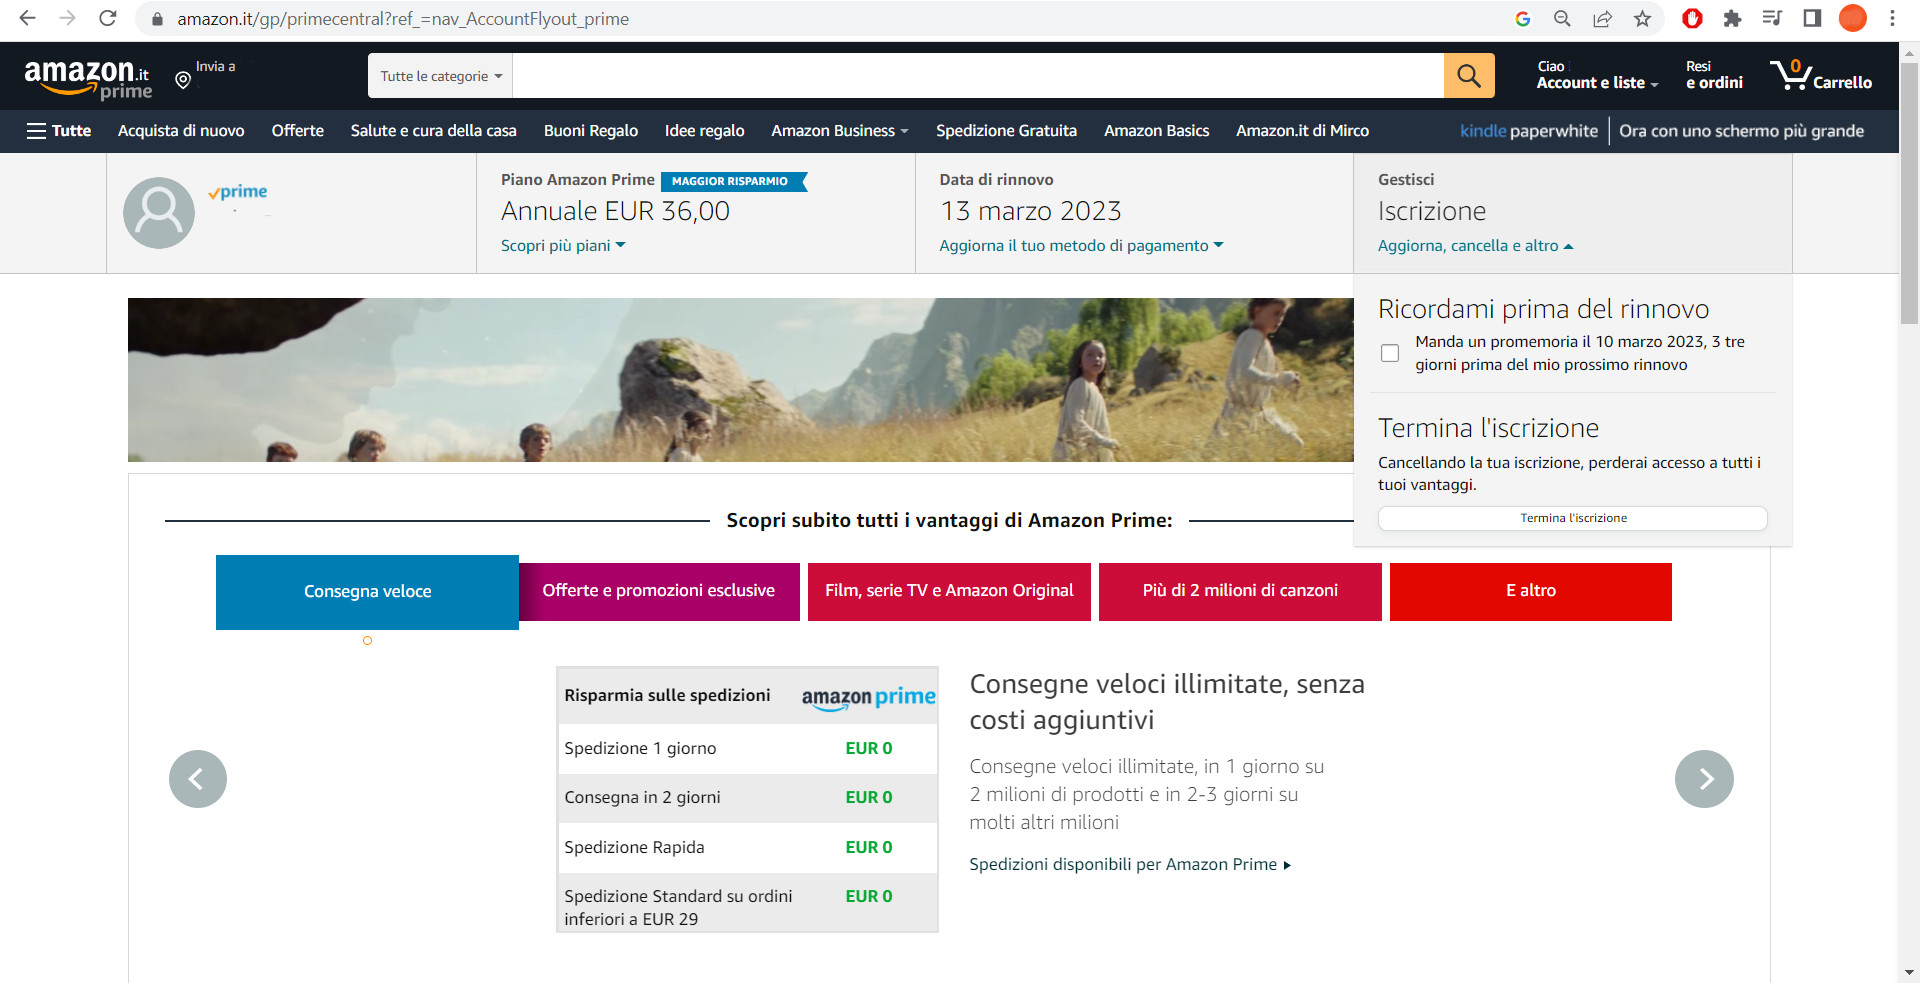Click the profile avatar image
This screenshot has height=983, width=1920.
pos(158,212)
